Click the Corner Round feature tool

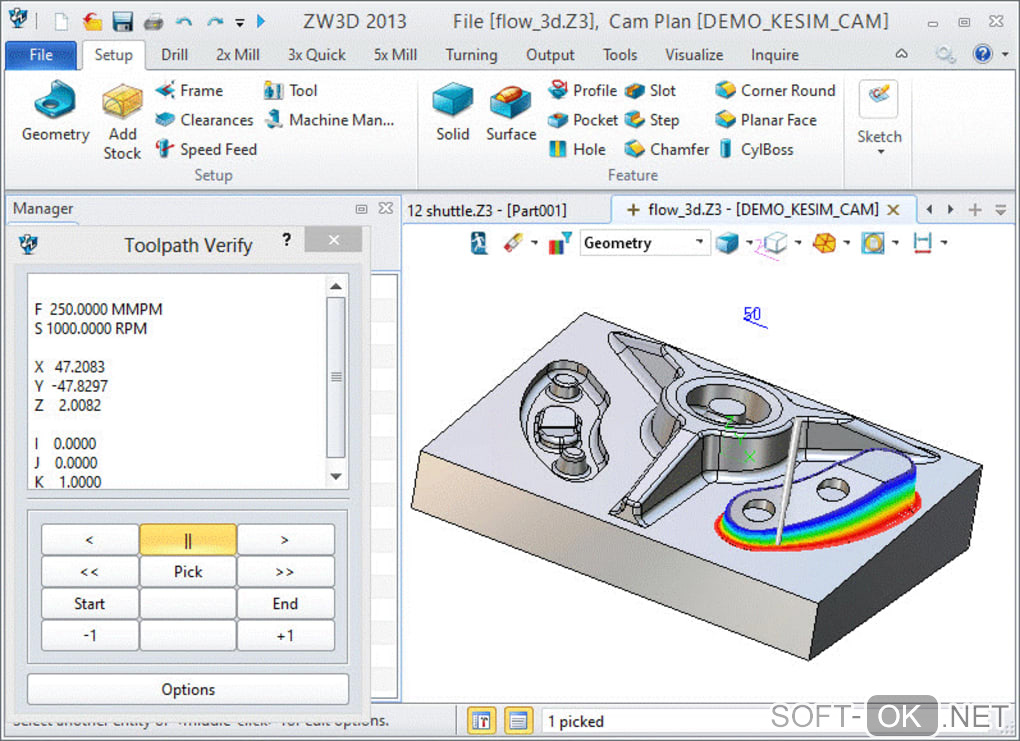(x=775, y=90)
